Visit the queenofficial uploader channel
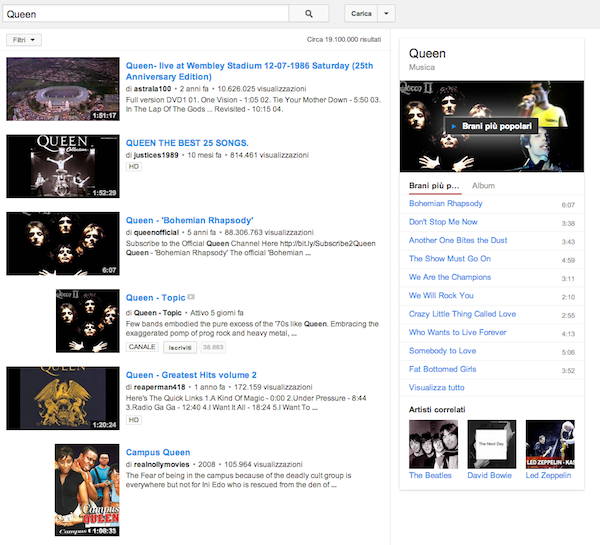600x545 pixels. [x=156, y=232]
